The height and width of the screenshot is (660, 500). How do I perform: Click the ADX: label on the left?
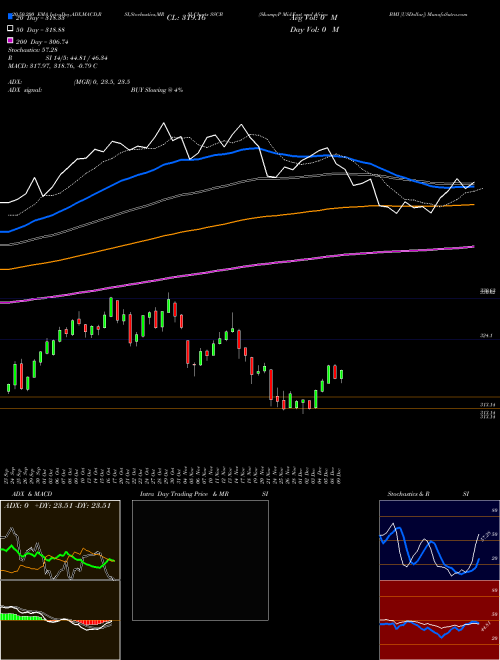(15, 82)
